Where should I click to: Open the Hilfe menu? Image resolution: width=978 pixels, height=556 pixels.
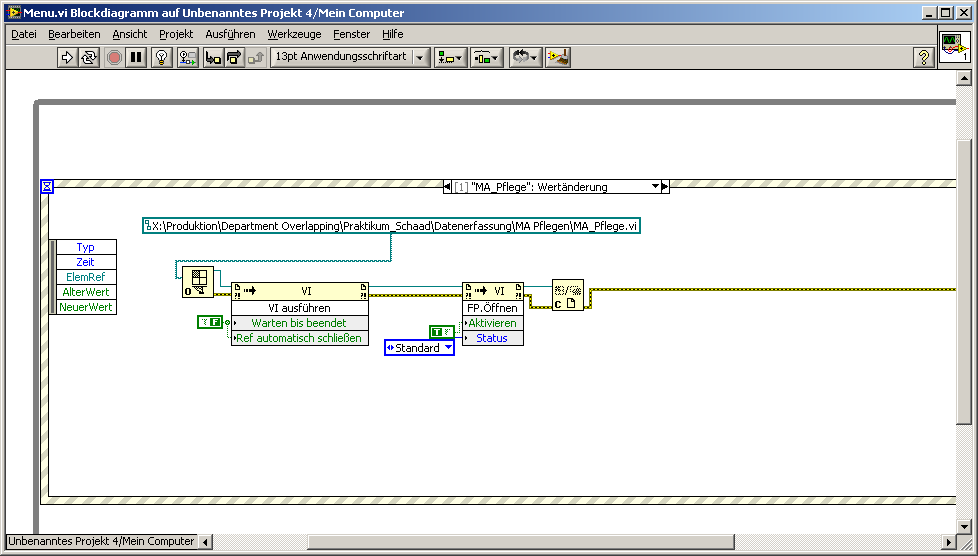[x=392, y=34]
